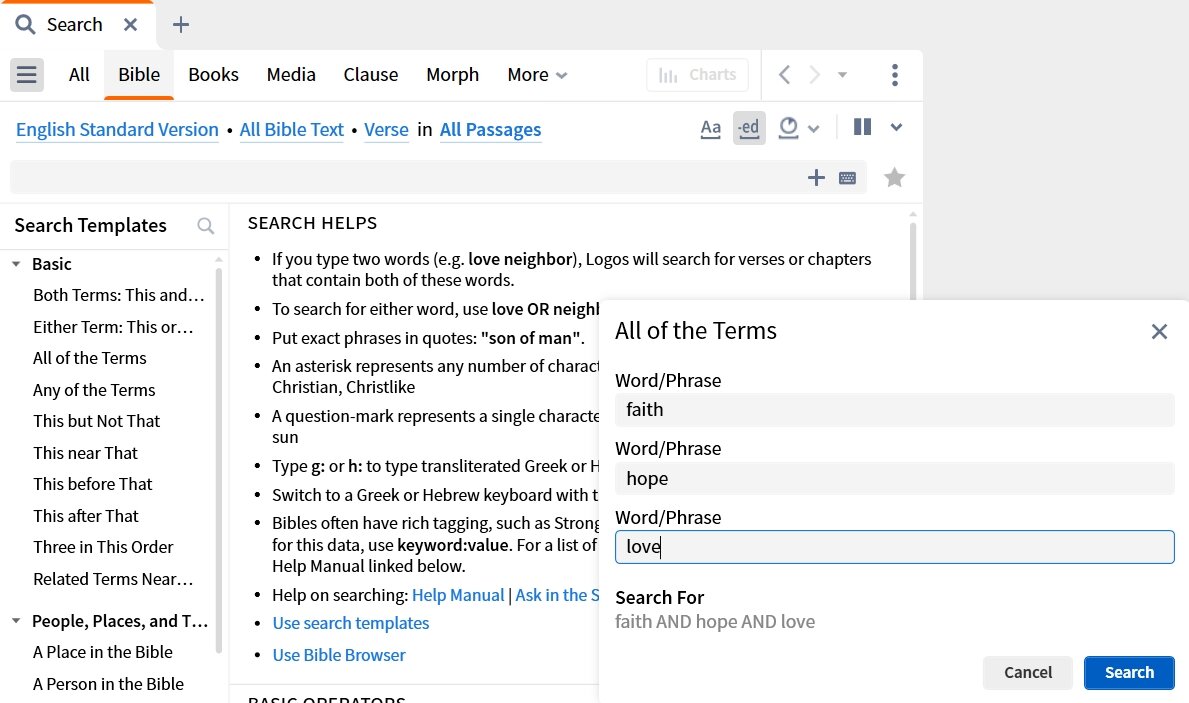1189x703 pixels.
Task: Expand the view layout dropdown chevron
Action: [x=896, y=127]
